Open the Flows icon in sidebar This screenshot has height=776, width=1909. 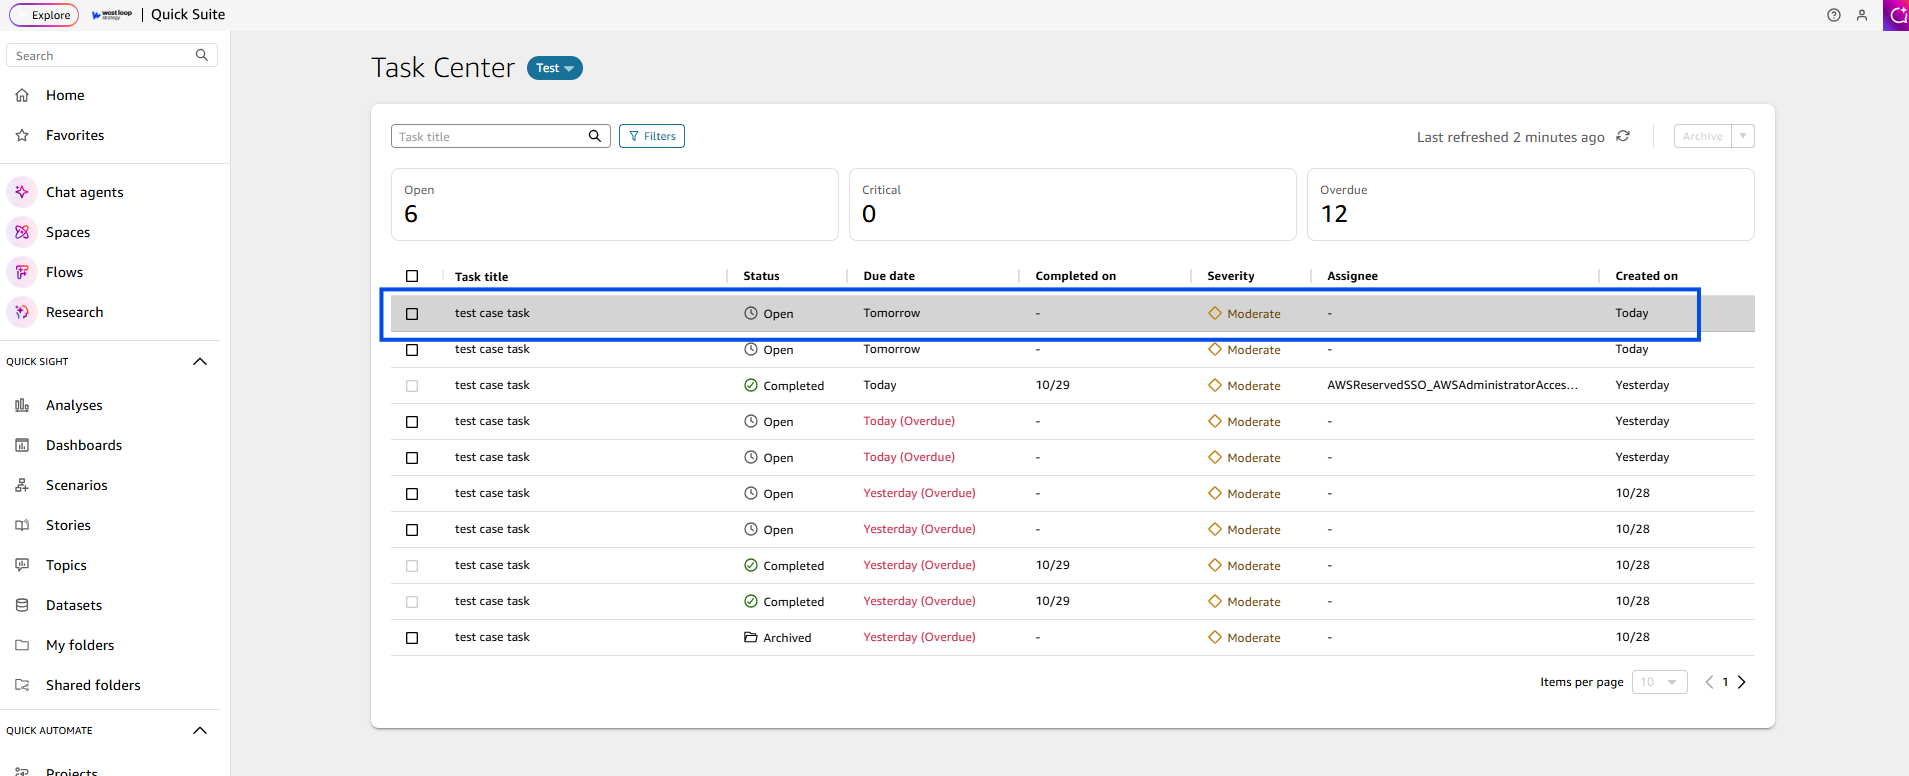[x=22, y=272]
